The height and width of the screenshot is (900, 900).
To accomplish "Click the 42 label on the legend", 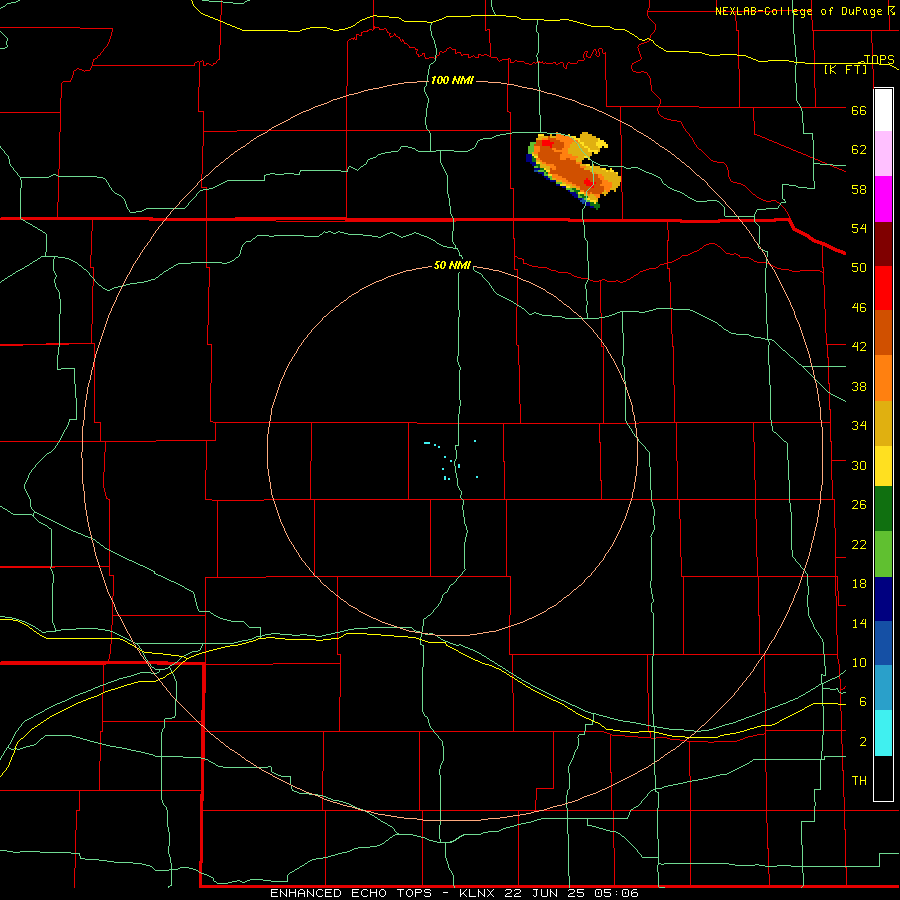I will pos(859,346).
